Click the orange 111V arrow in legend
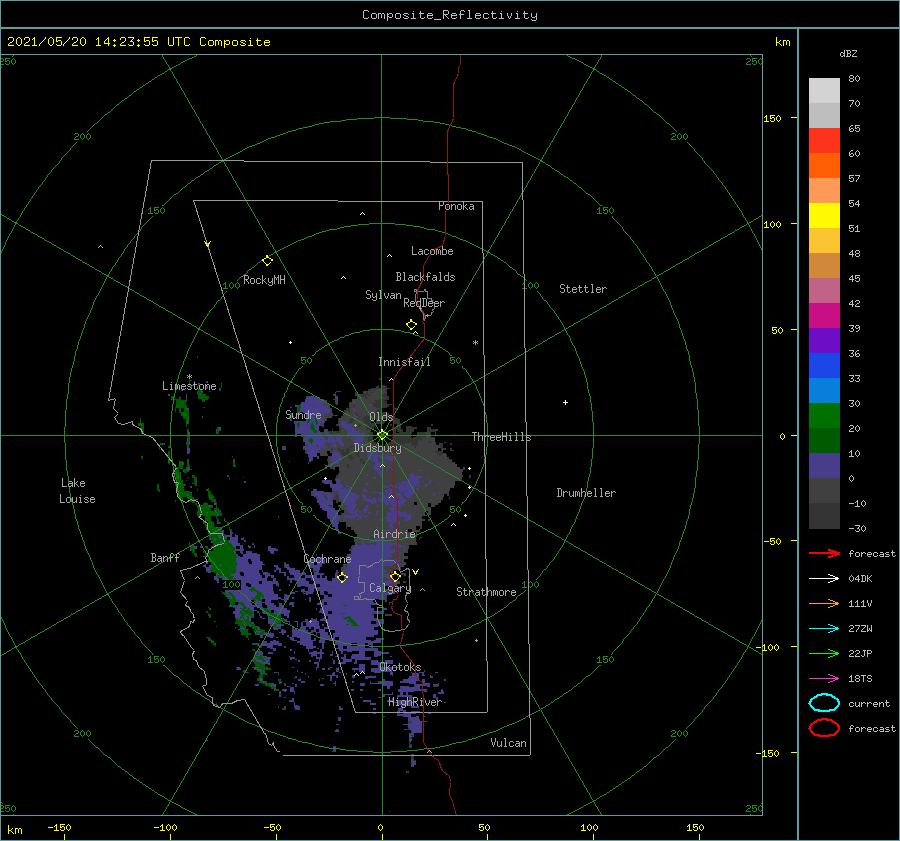The height and width of the screenshot is (841, 900). click(x=824, y=603)
